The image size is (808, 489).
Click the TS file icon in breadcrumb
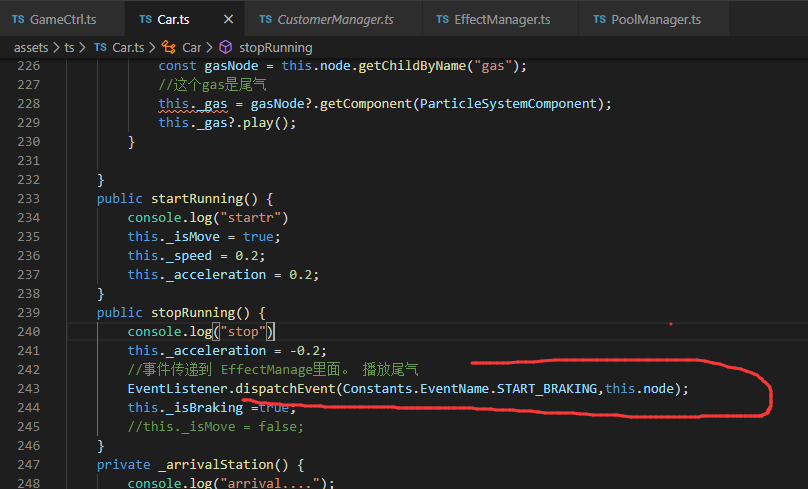[100, 47]
